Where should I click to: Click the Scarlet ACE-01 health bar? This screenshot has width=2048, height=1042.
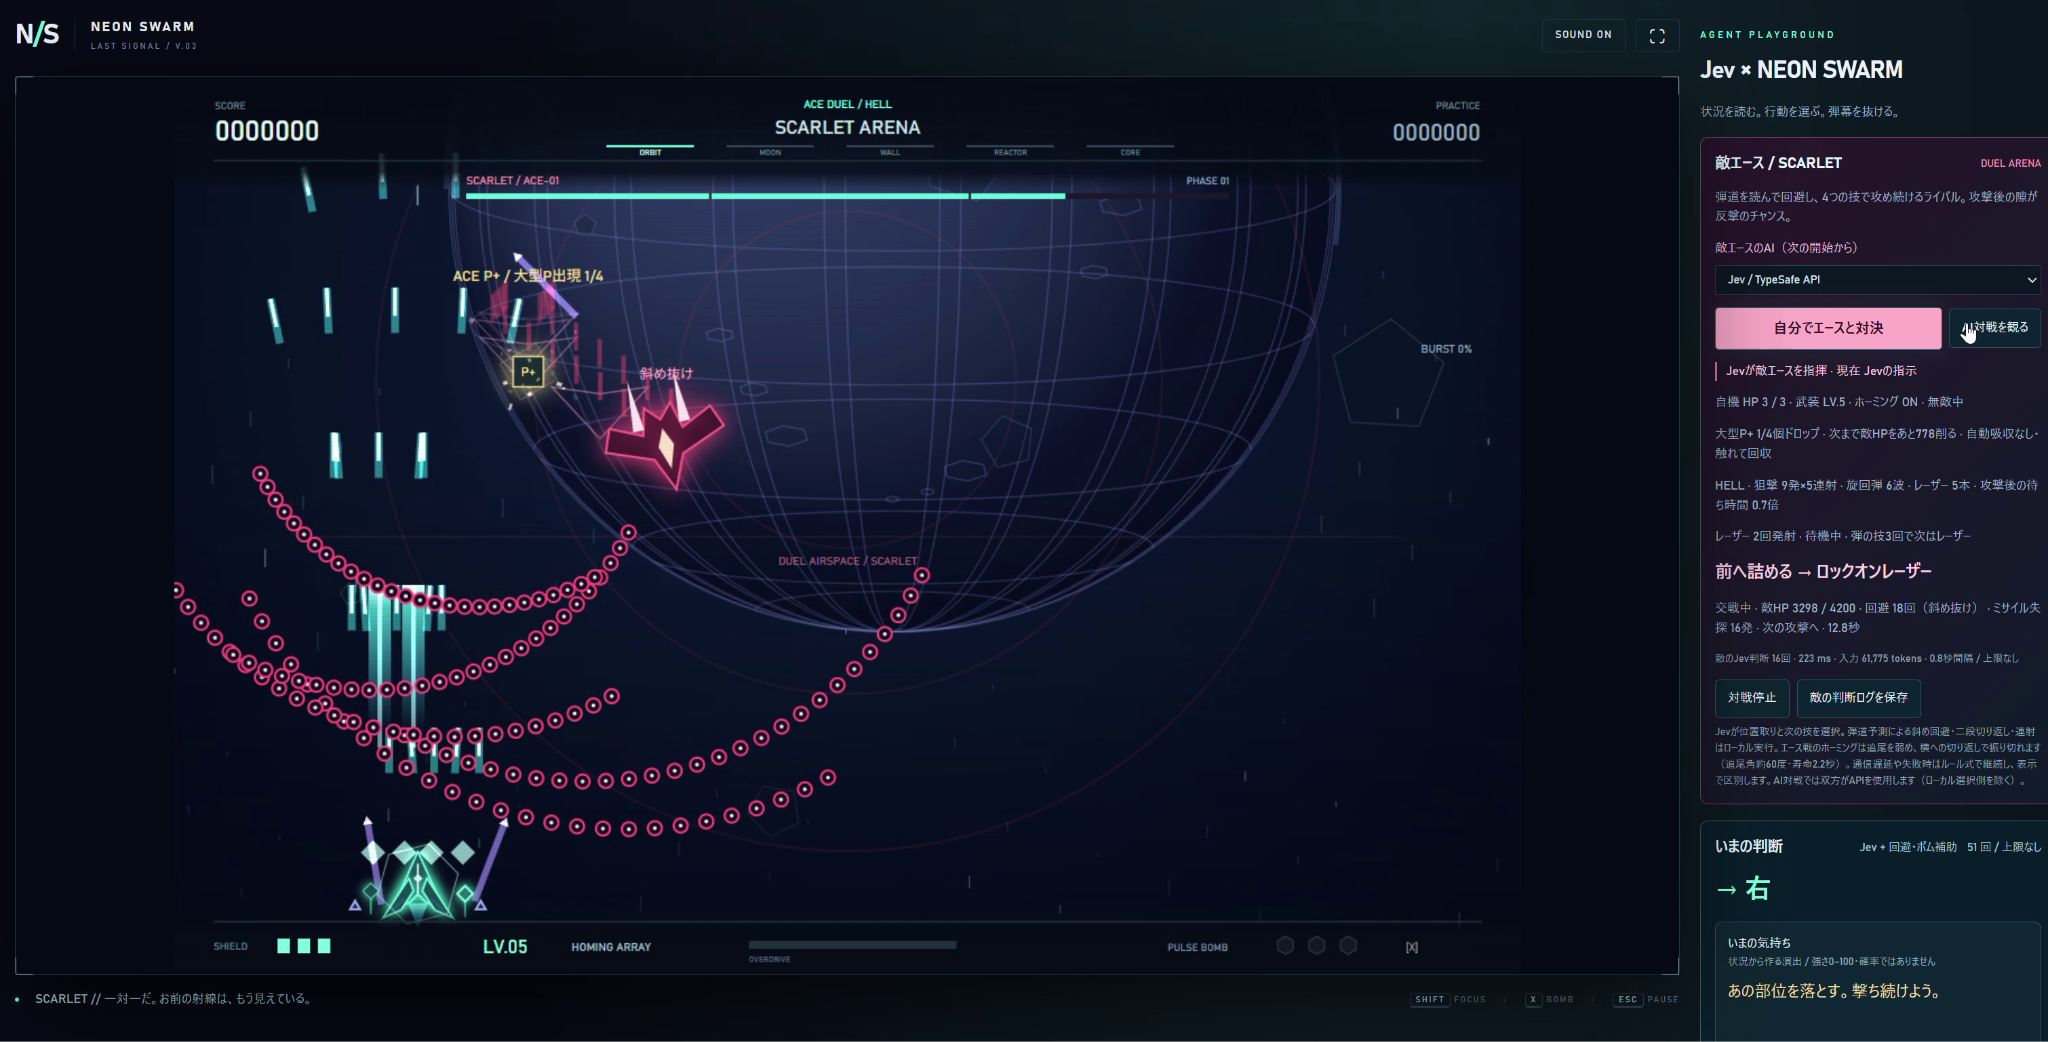click(x=847, y=196)
